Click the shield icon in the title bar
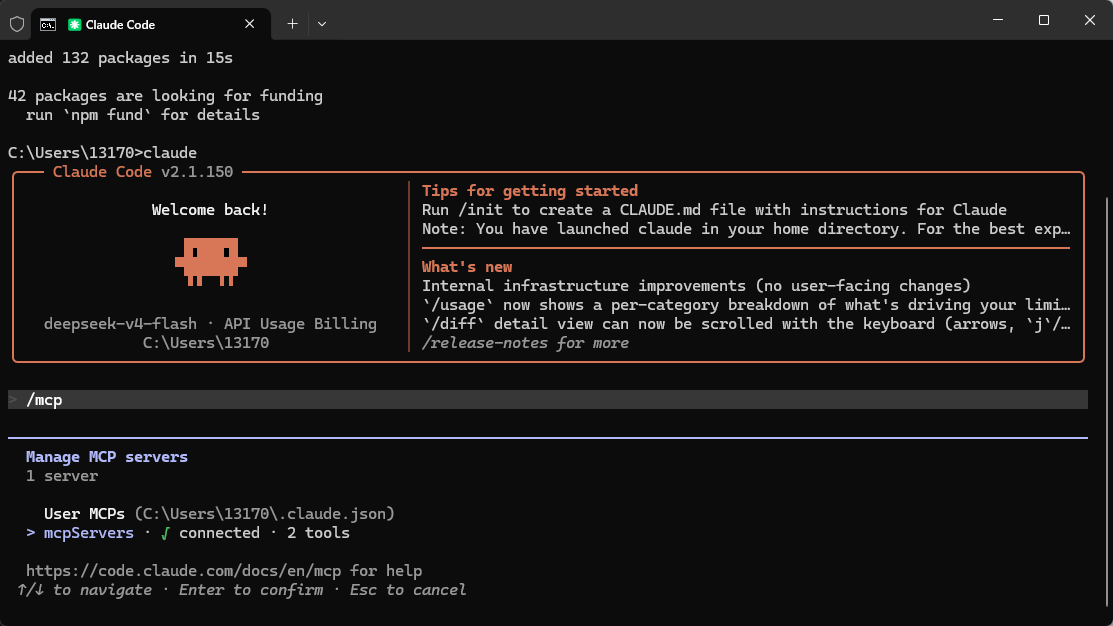This screenshot has width=1113, height=626. tap(17, 24)
